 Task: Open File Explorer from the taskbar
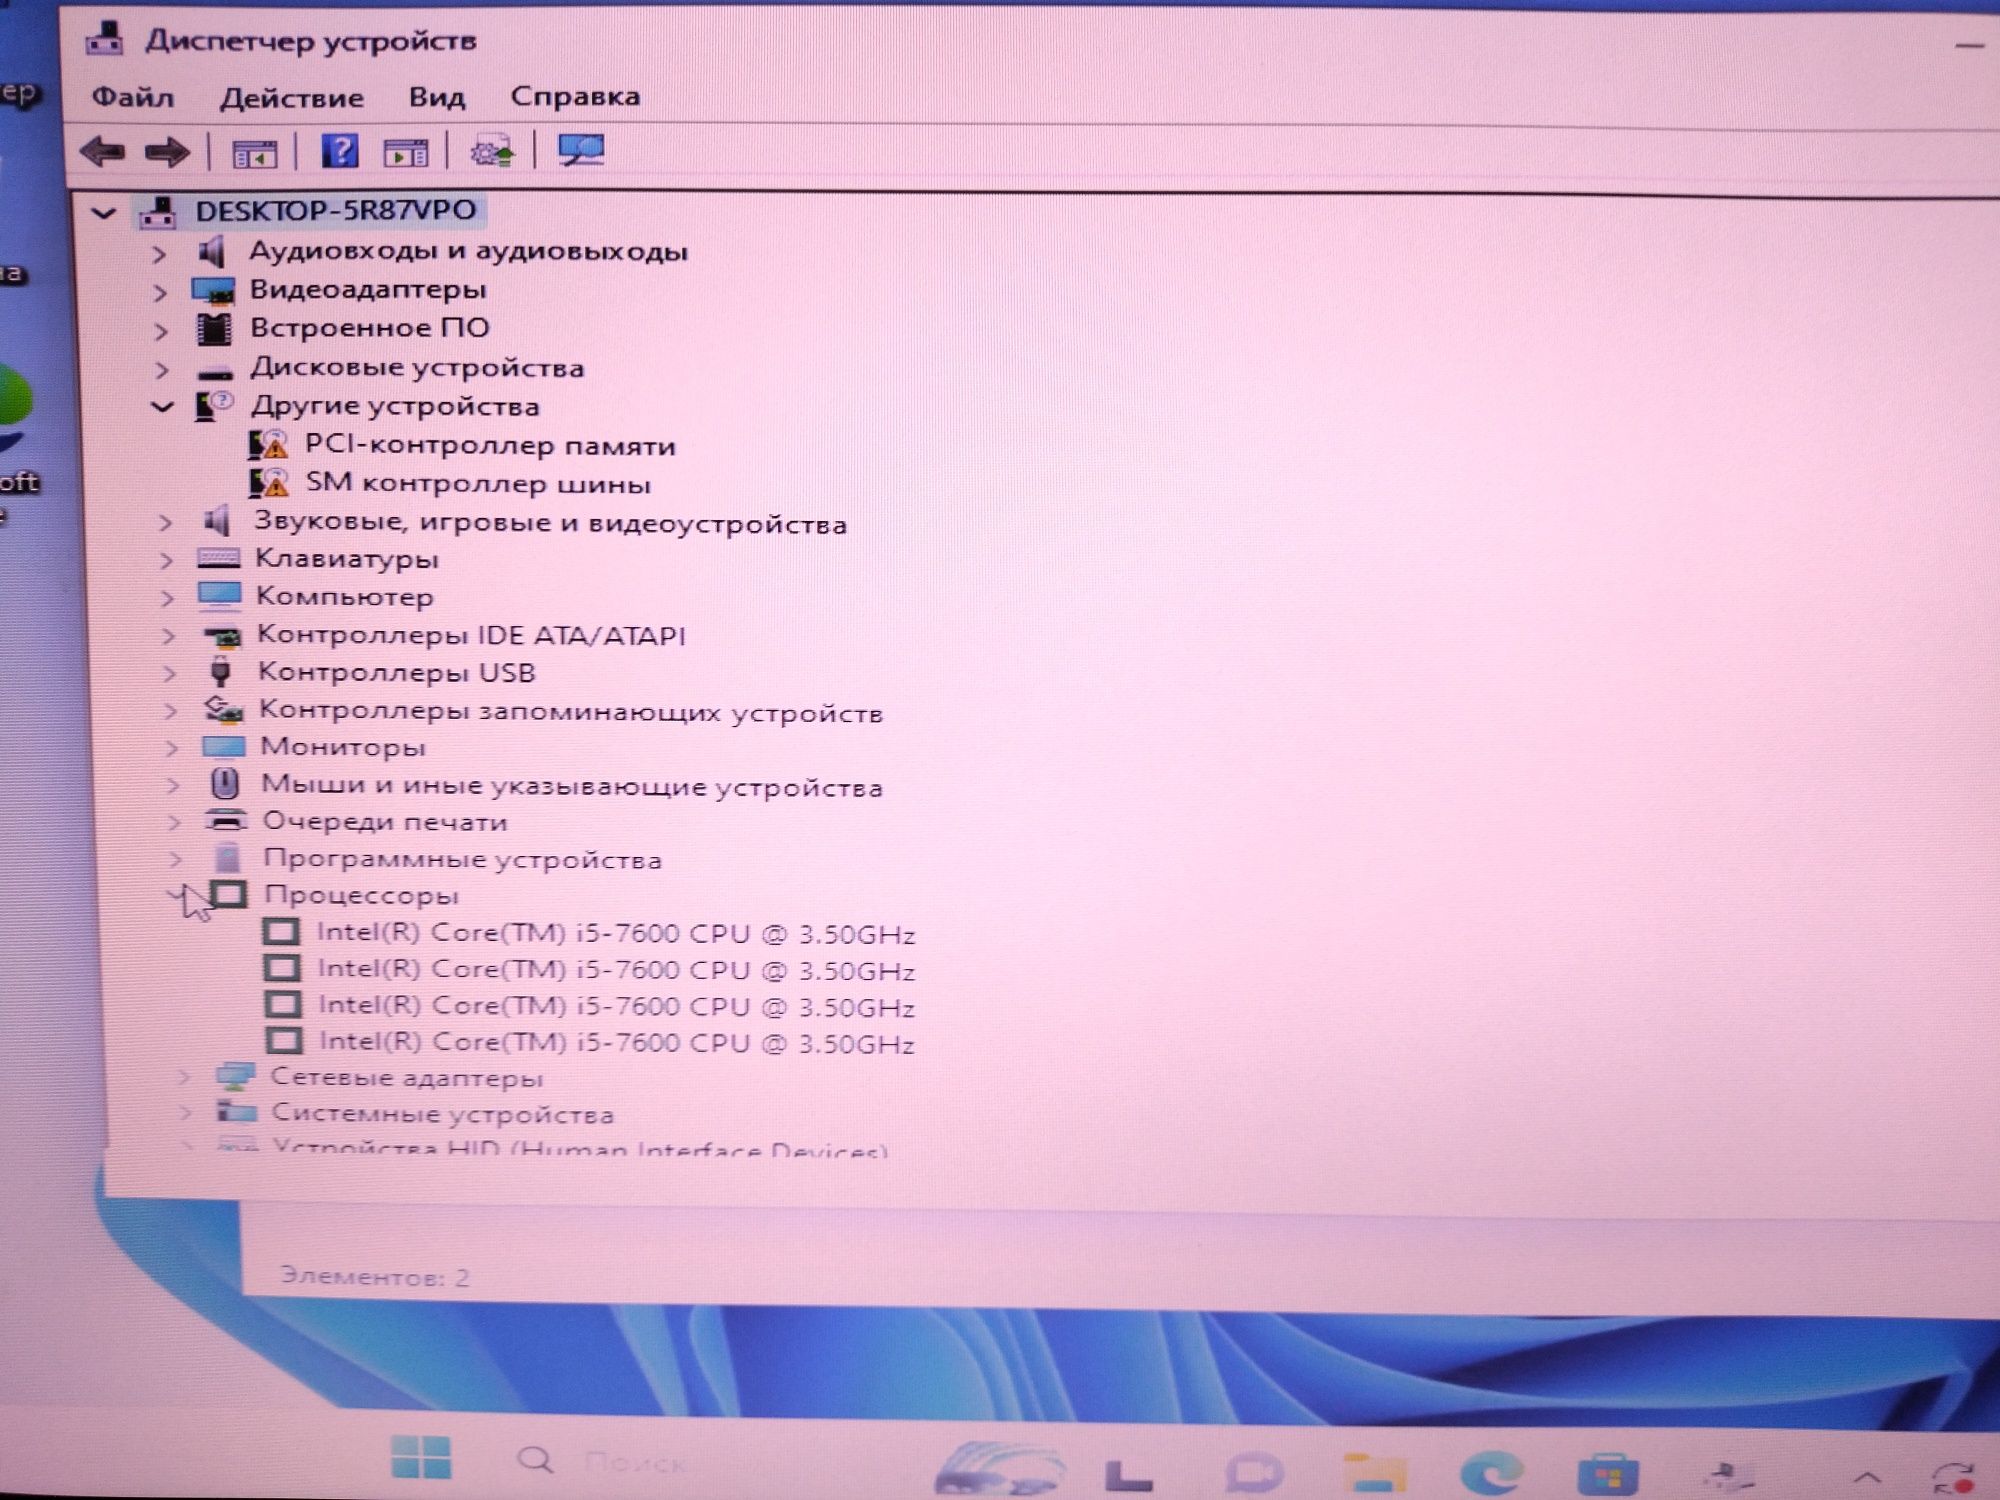(x=1374, y=1472)
